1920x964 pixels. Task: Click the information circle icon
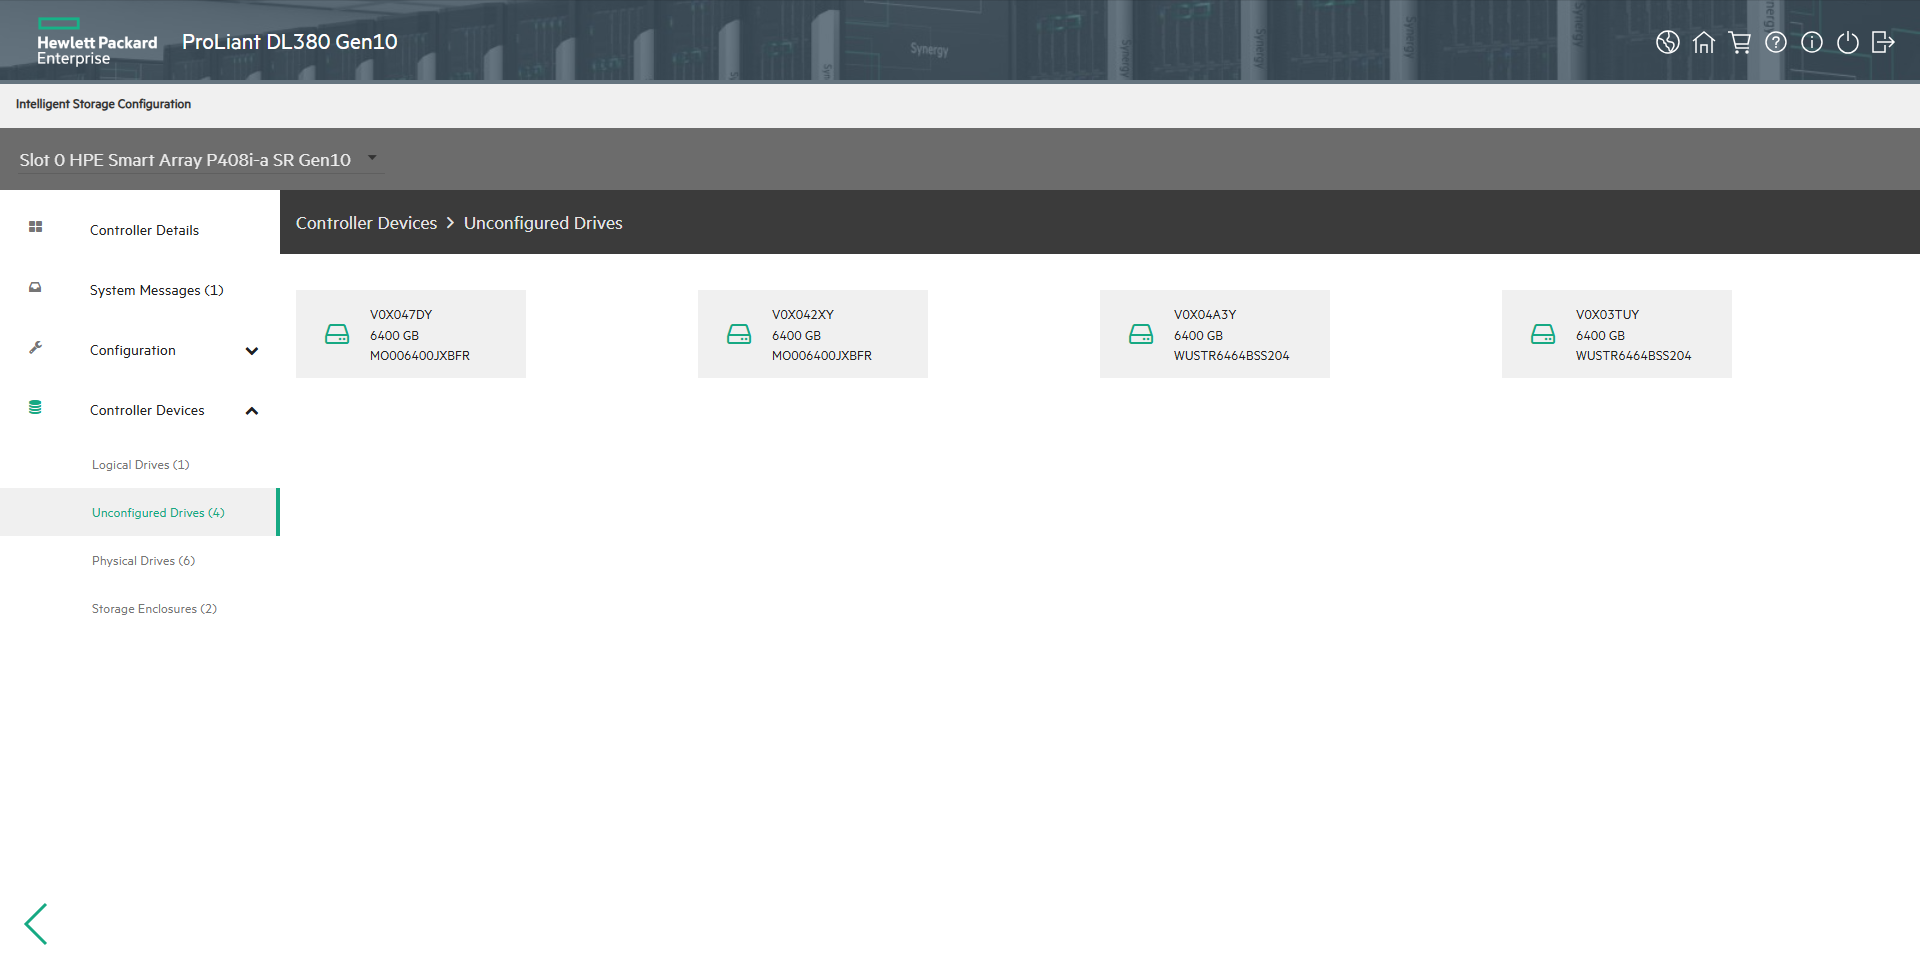coord(1811,42)
